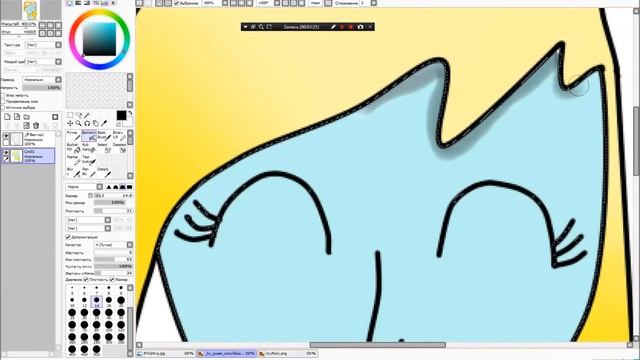The image size is (640, 360).
Task: Toggle visibility of the selected lower layer
Action: [6, 153]
